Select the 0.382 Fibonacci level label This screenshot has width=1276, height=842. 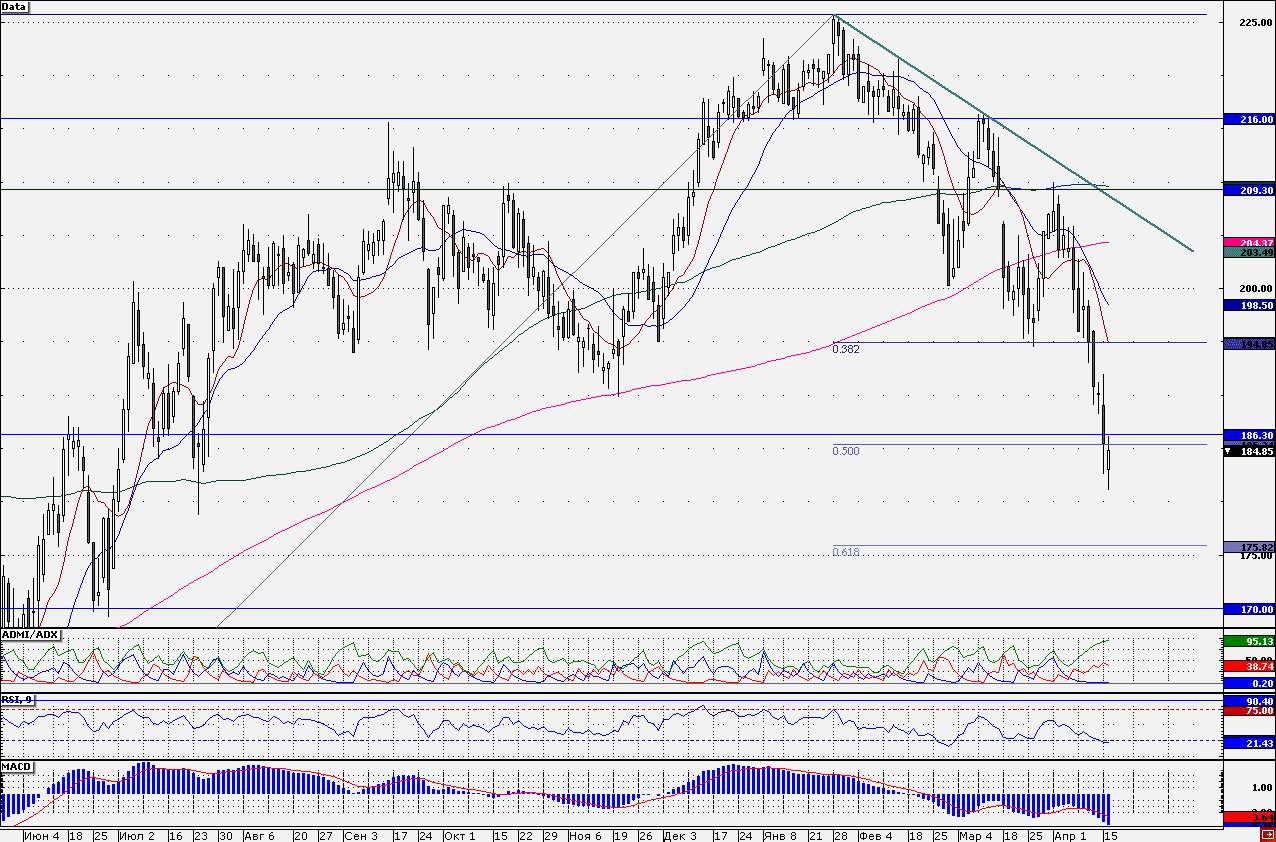click(846, 350)
